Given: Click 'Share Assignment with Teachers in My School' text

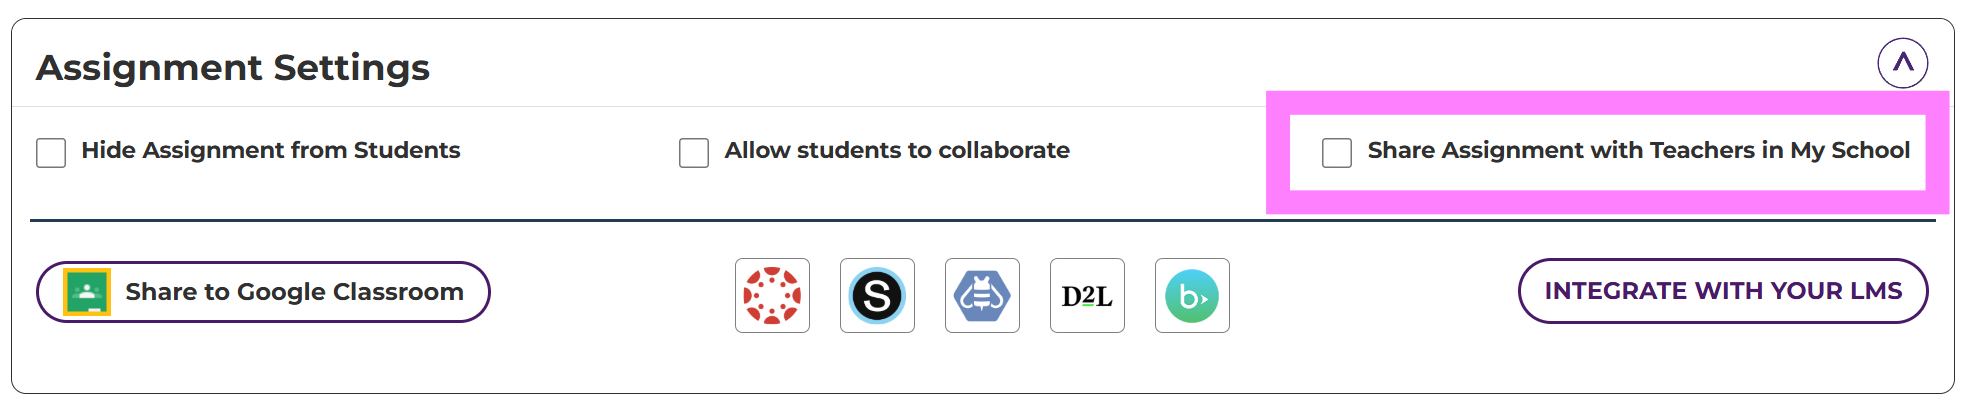Looking at the screenshot, I should 1638,150.
